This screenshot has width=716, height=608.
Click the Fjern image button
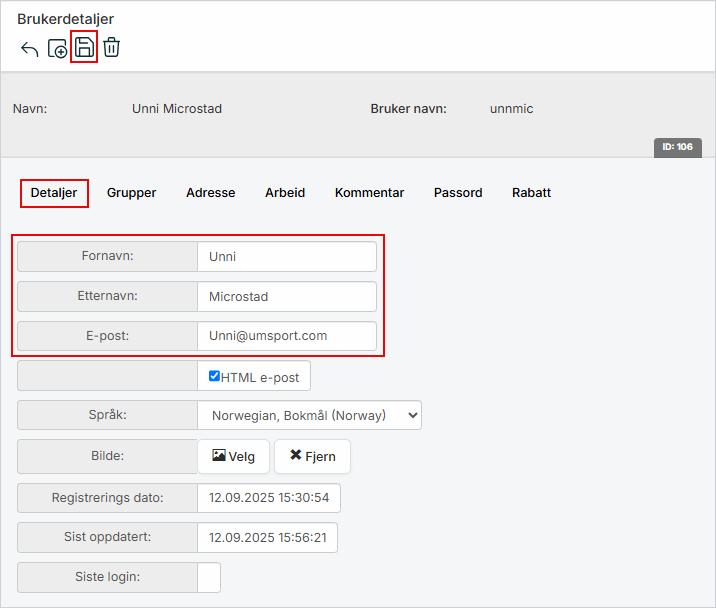coord(312,456)
